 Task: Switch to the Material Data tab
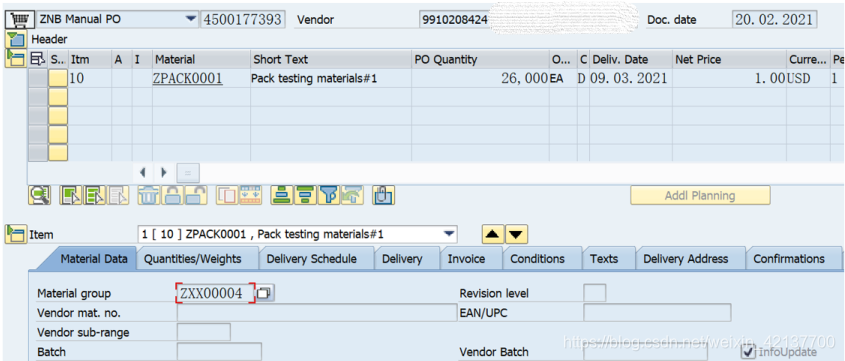[x=94, y=259]
